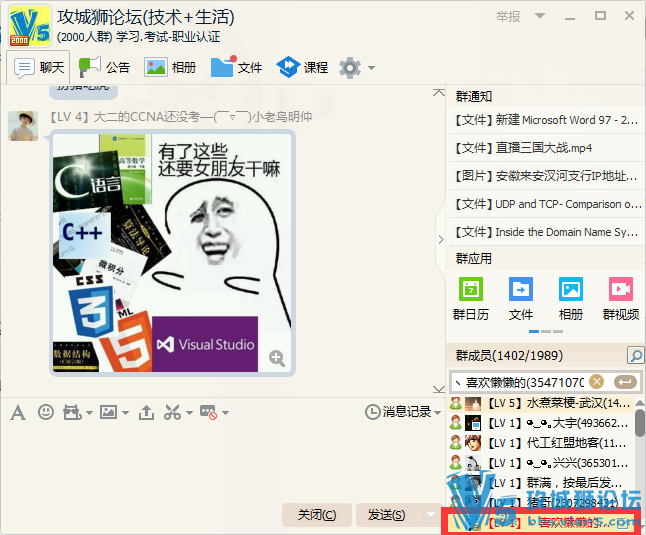The image size is (646, 535).
Task: Select member 水煮菜梗-武汉
Action: 541,403
